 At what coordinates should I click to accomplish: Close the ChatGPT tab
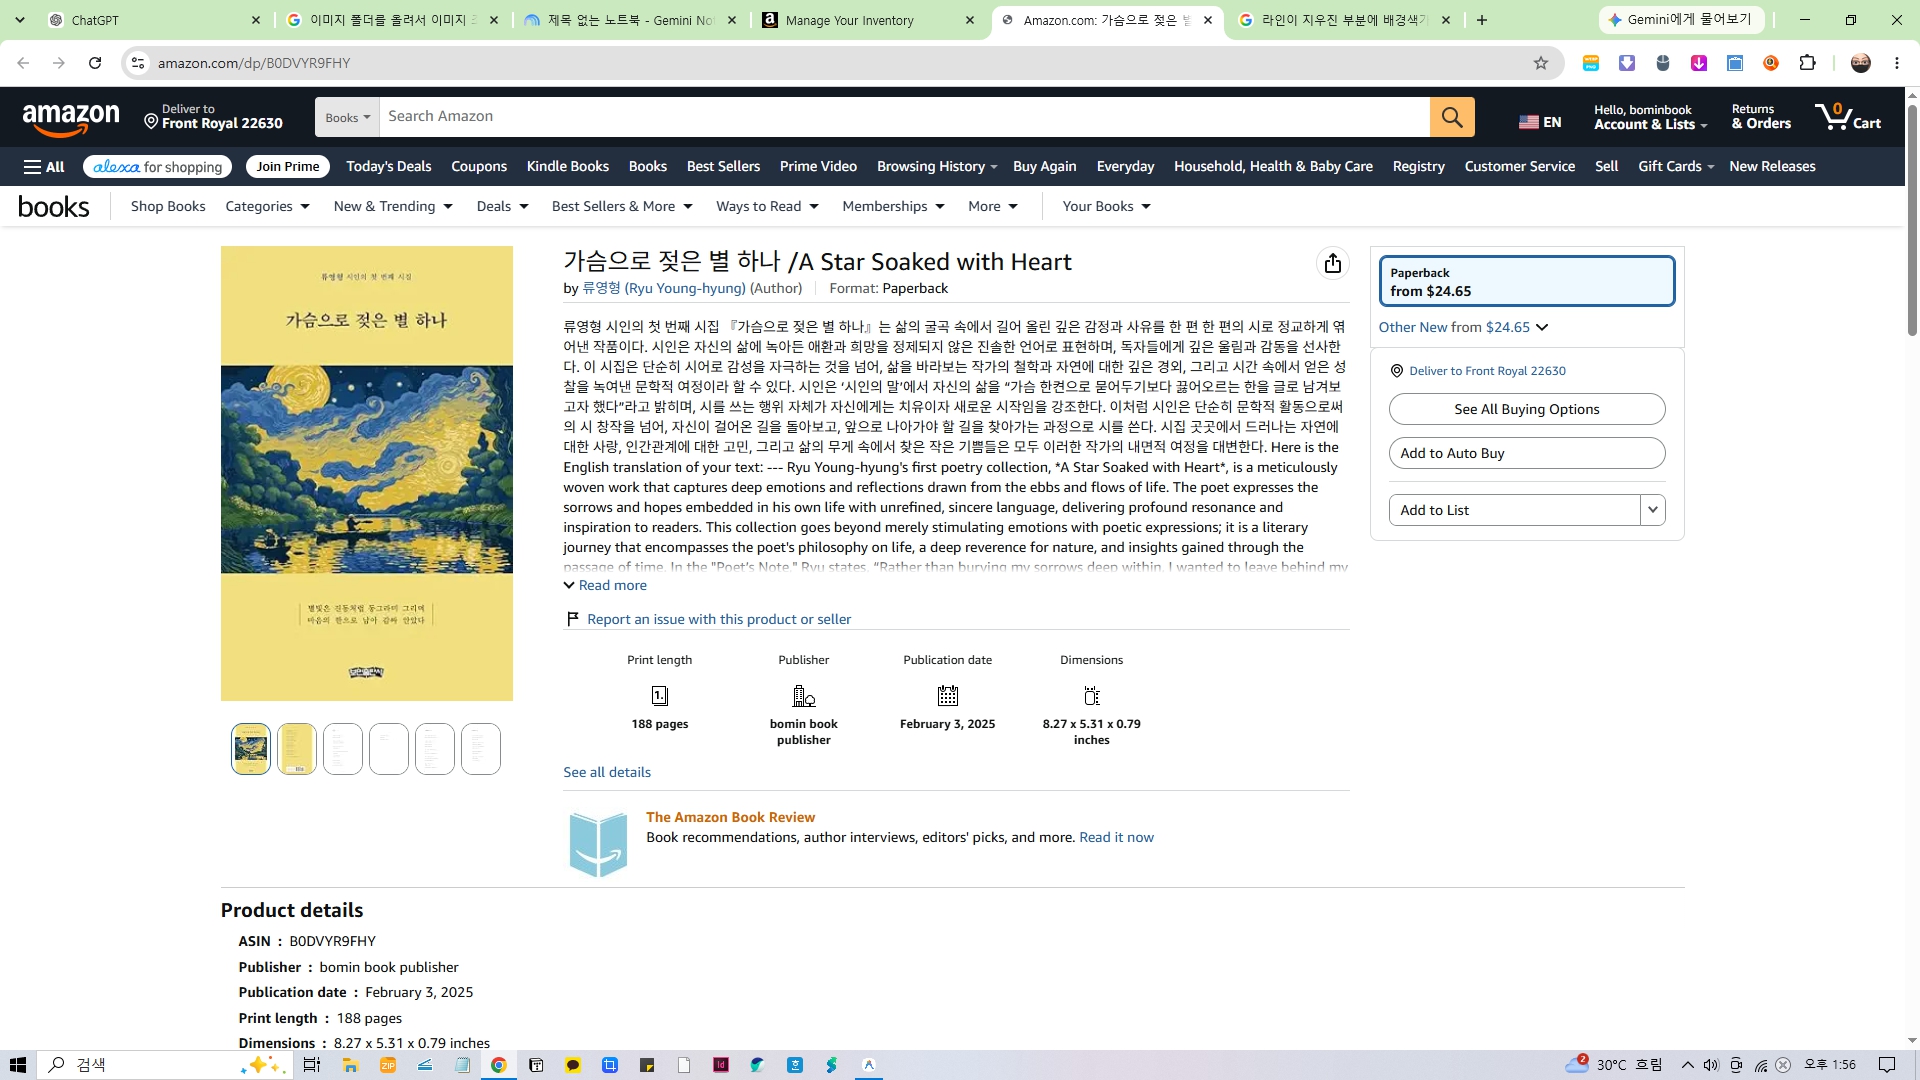256,20
